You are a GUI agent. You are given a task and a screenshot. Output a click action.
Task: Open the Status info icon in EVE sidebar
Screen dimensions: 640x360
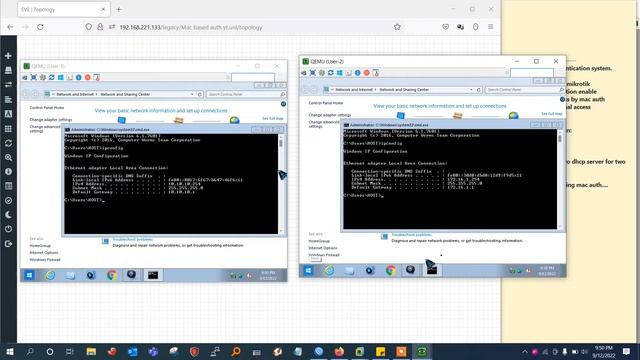click(8, 172)
